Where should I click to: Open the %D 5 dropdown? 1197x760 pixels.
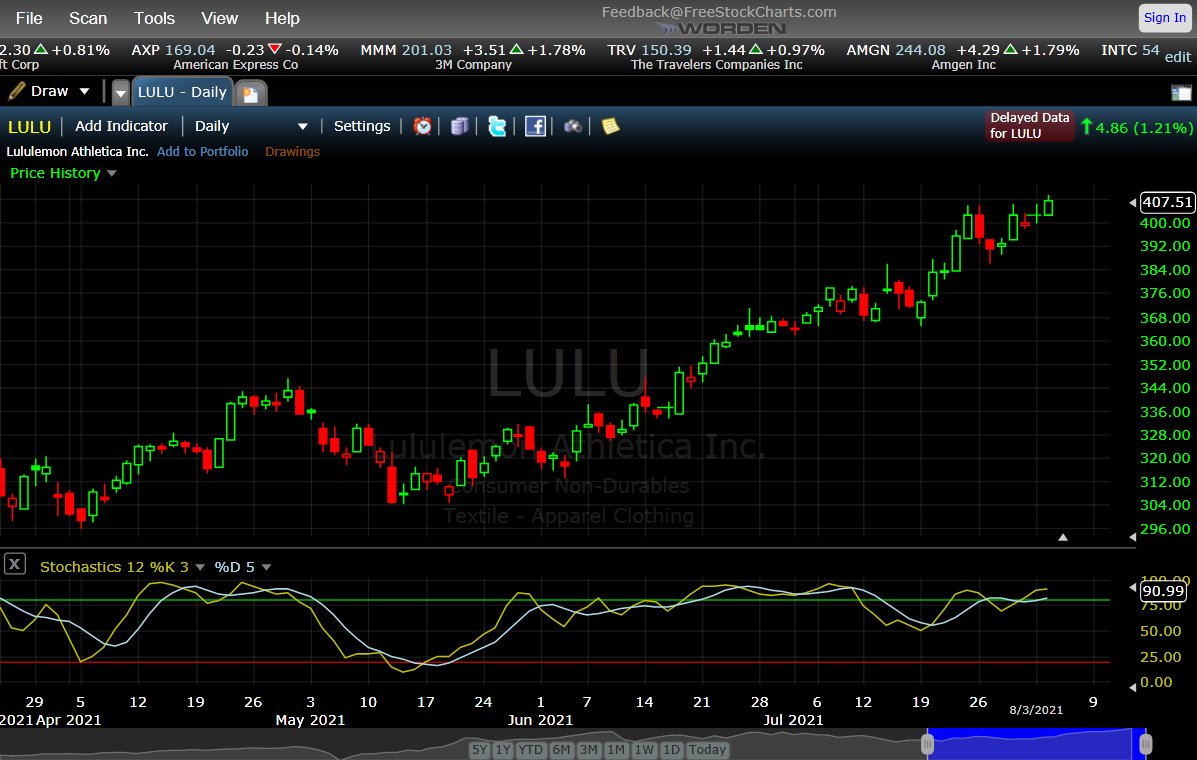[266, 567]
